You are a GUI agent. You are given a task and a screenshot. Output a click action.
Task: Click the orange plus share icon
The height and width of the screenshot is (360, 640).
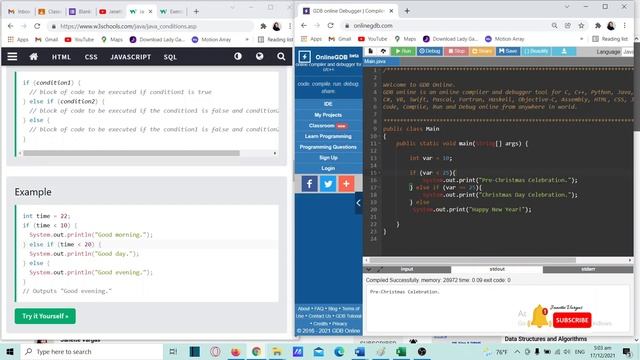tap(347, 184)
